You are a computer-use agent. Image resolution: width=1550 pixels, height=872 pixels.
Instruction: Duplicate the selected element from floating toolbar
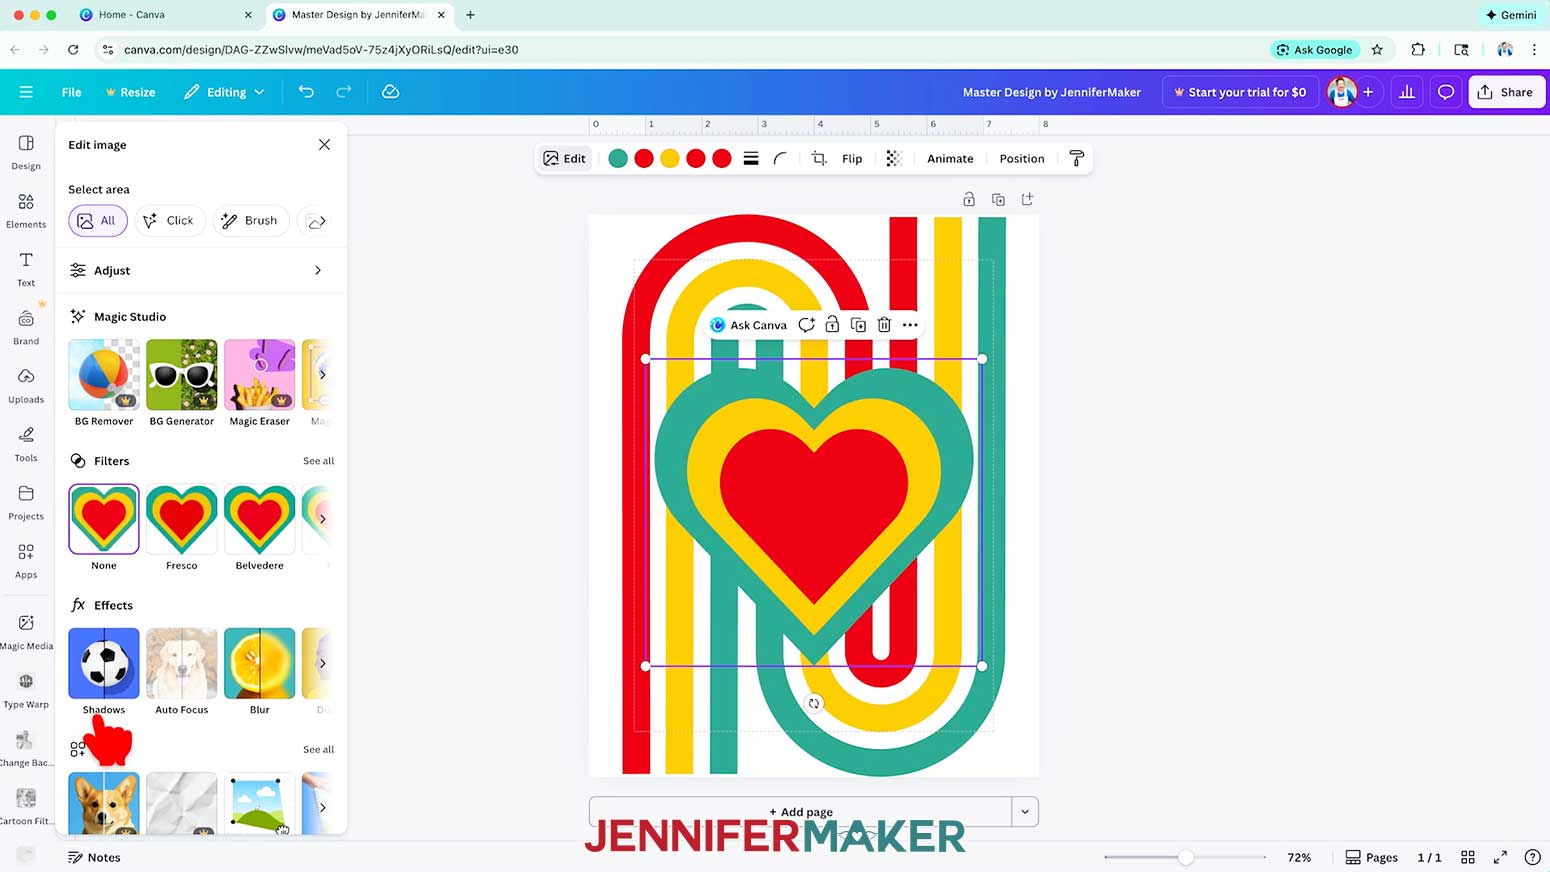(858, 325)
